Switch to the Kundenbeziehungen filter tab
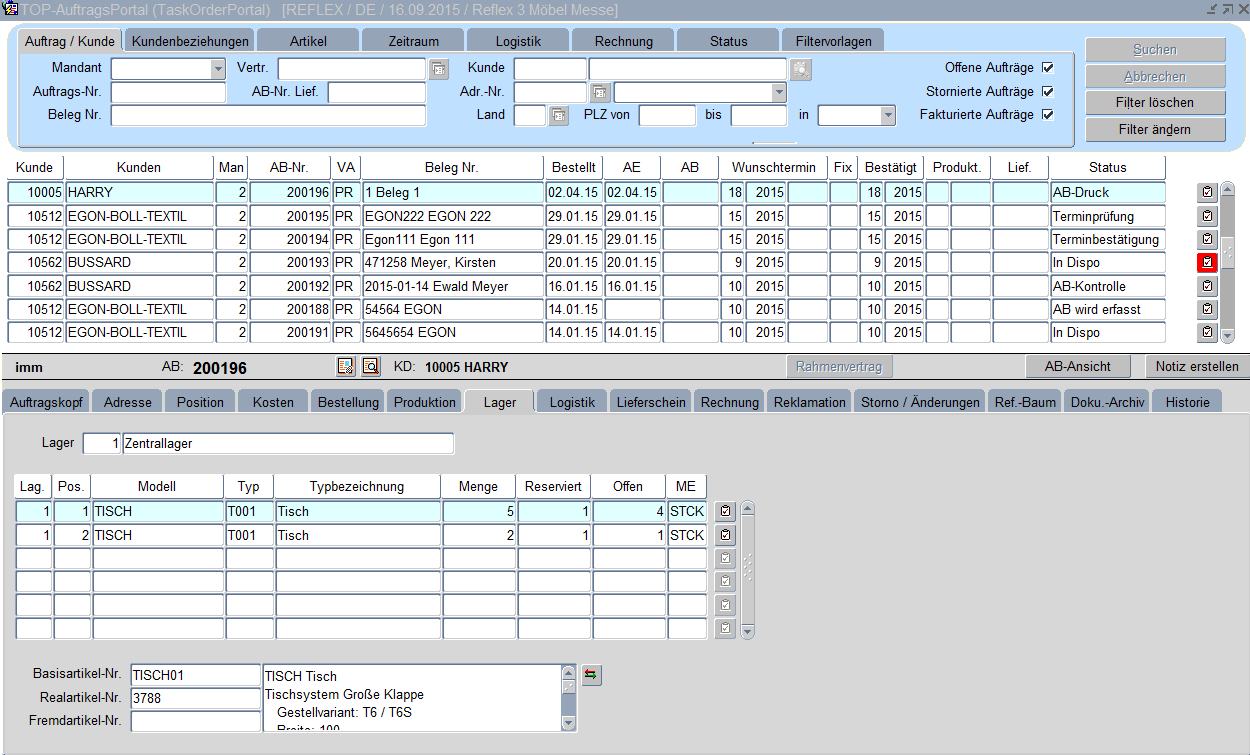 [x=190, y=41]
